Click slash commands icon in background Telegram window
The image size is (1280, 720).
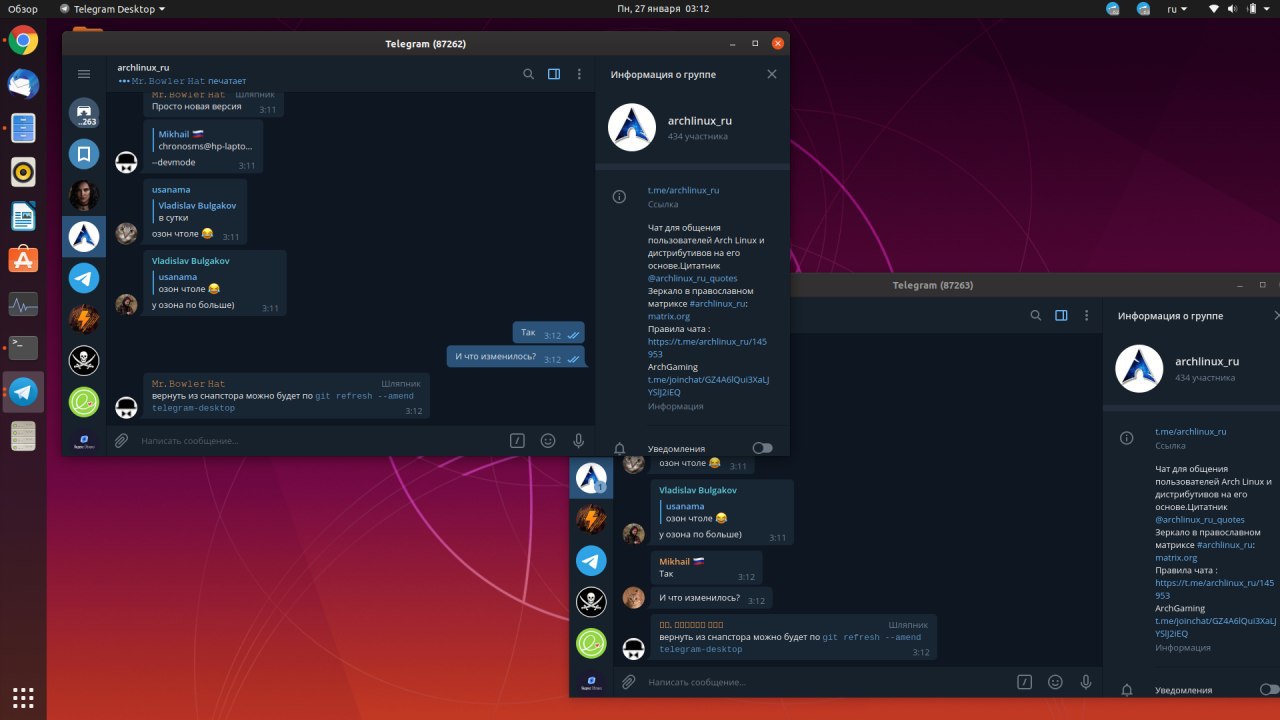[x=1024, y=682]
